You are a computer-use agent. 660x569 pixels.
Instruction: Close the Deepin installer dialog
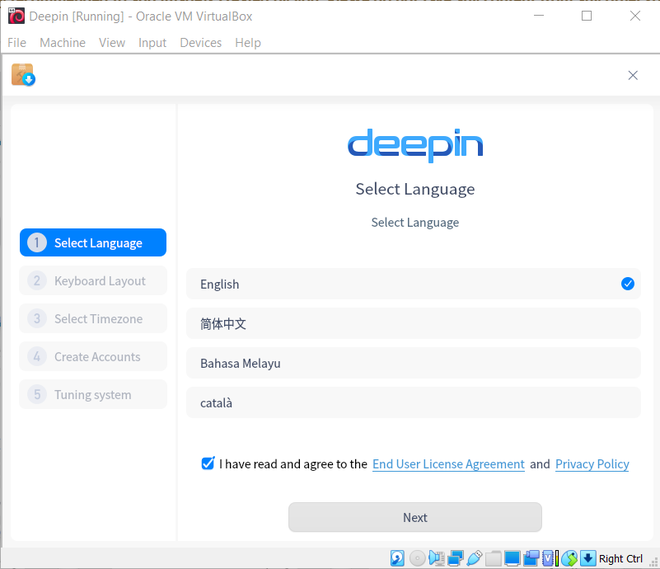633,75
